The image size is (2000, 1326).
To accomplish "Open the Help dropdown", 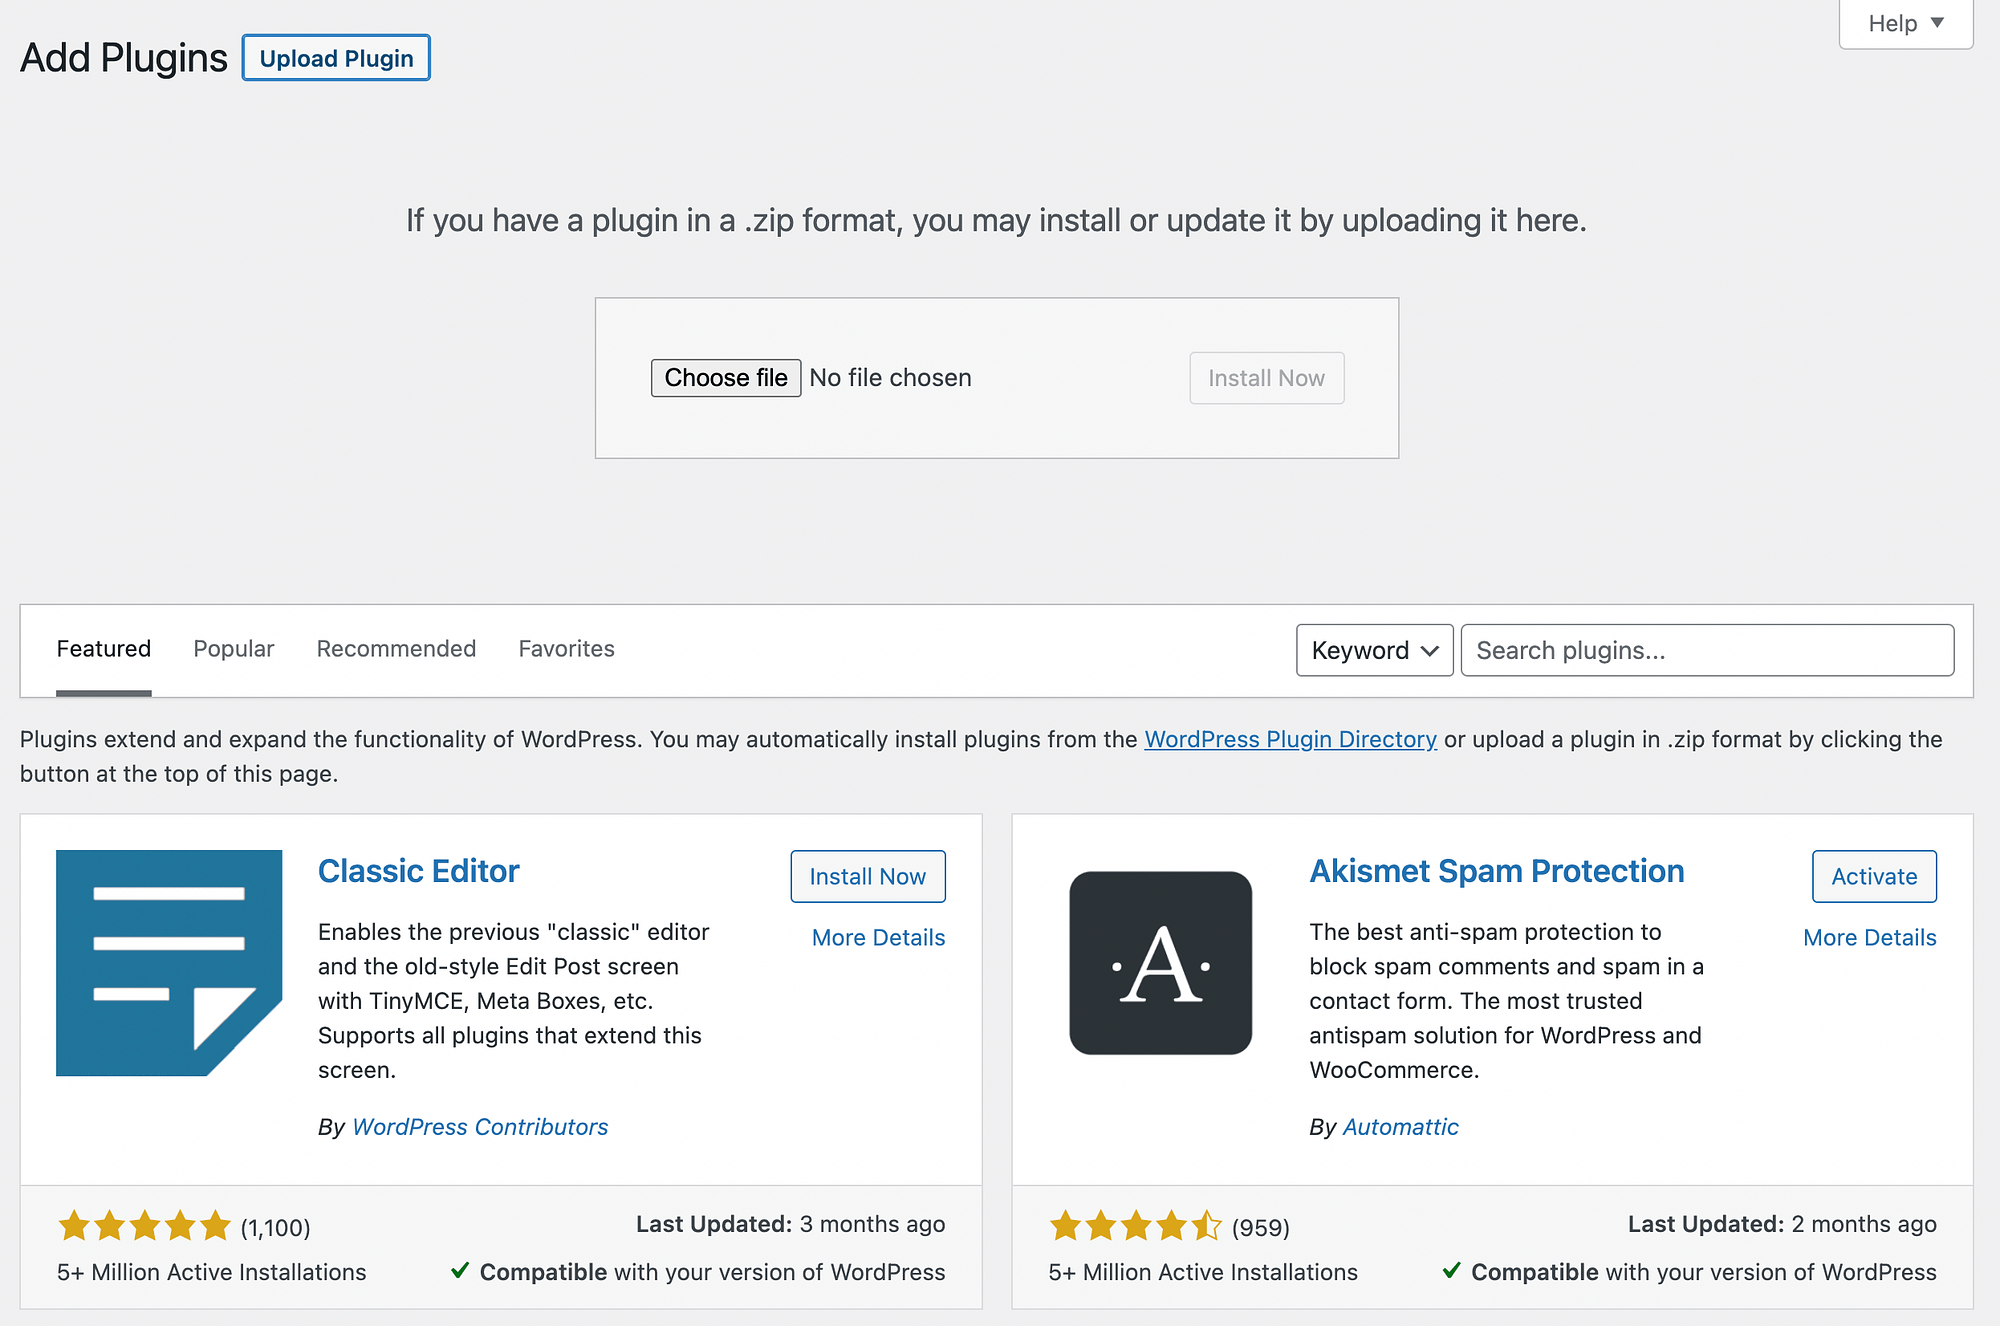I will coord(1906,23).
